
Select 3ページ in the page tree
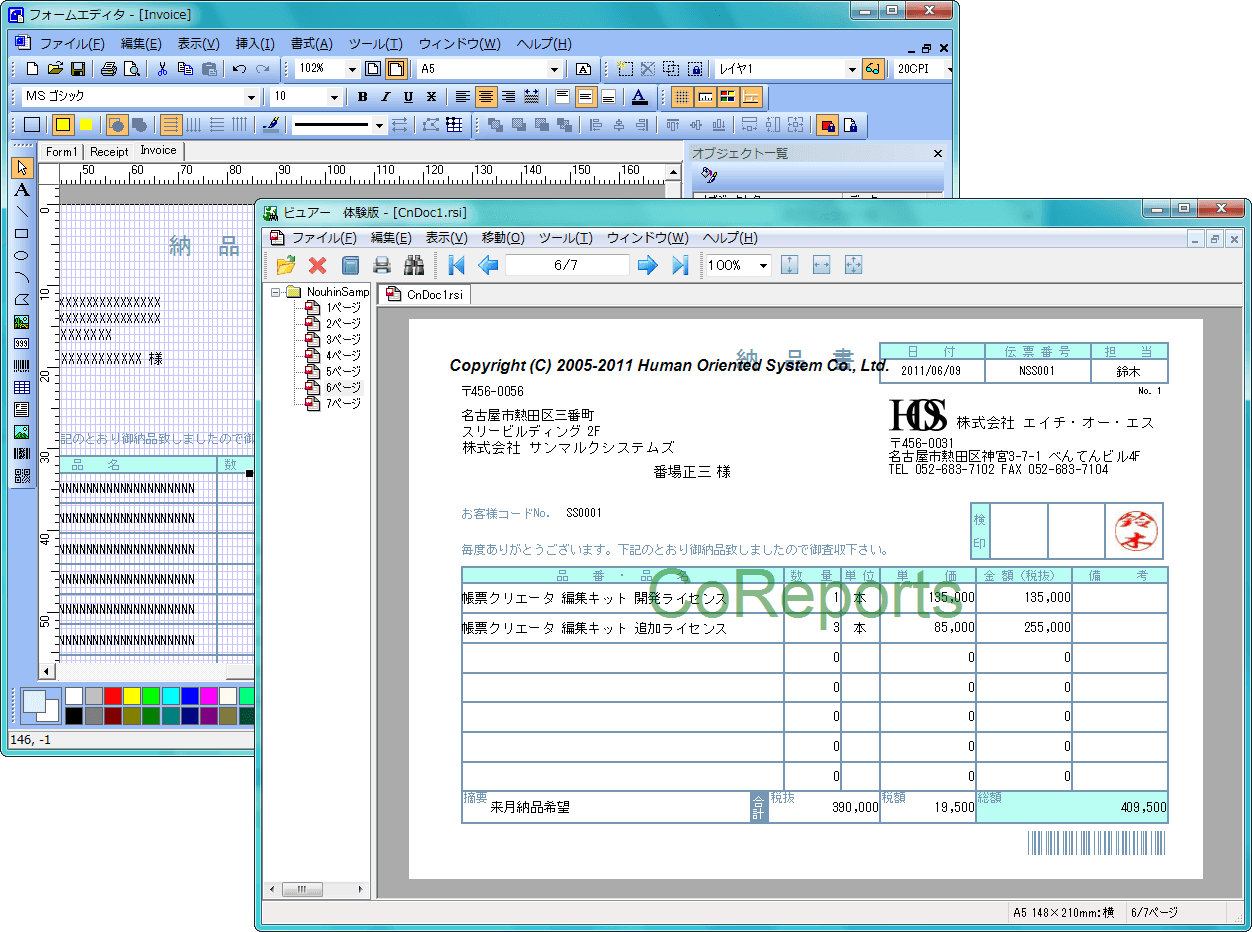[x=343, y=339]
